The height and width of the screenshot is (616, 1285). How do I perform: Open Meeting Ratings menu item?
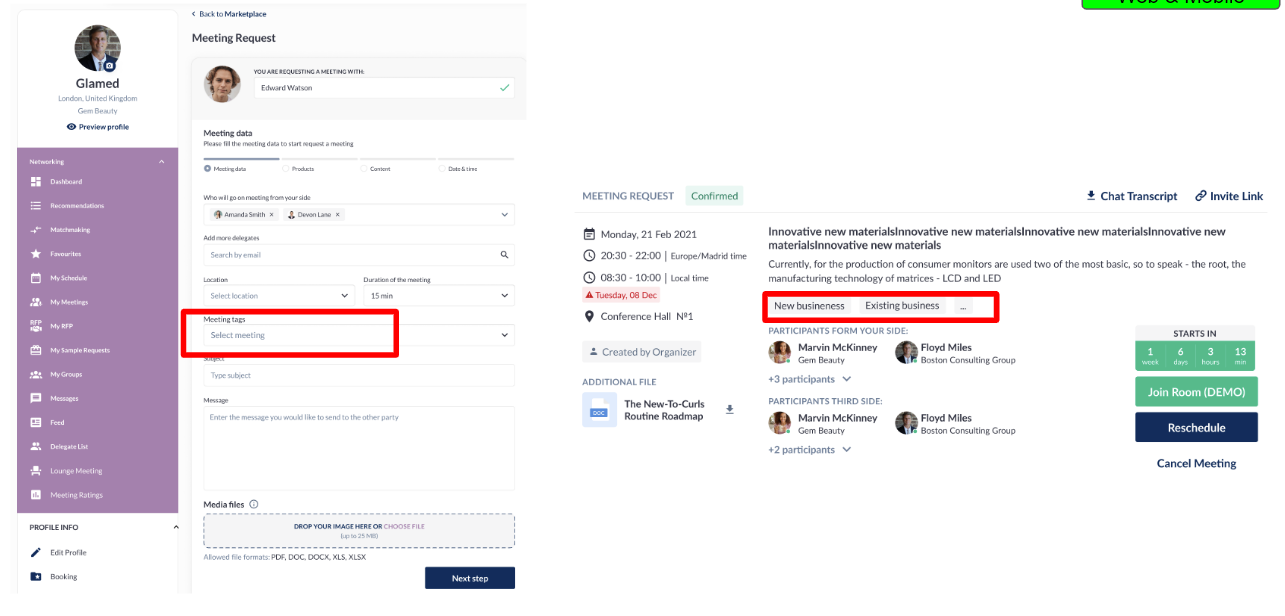[x=76, y=495]
